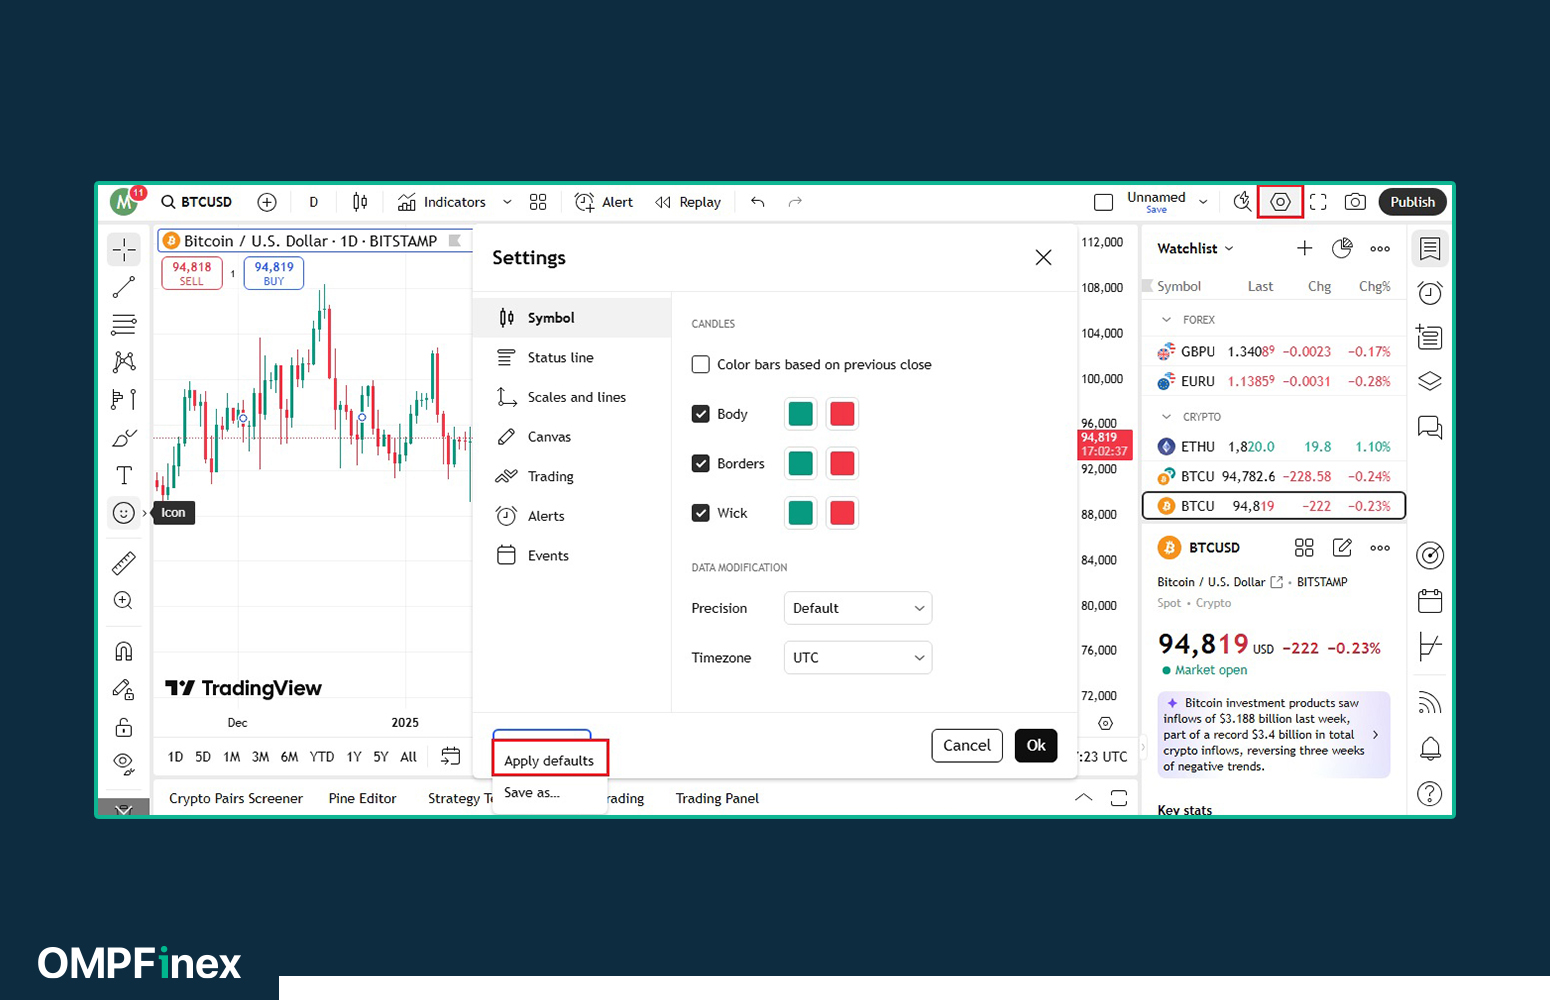Open the quick search bulb icon

[1242, 202]
